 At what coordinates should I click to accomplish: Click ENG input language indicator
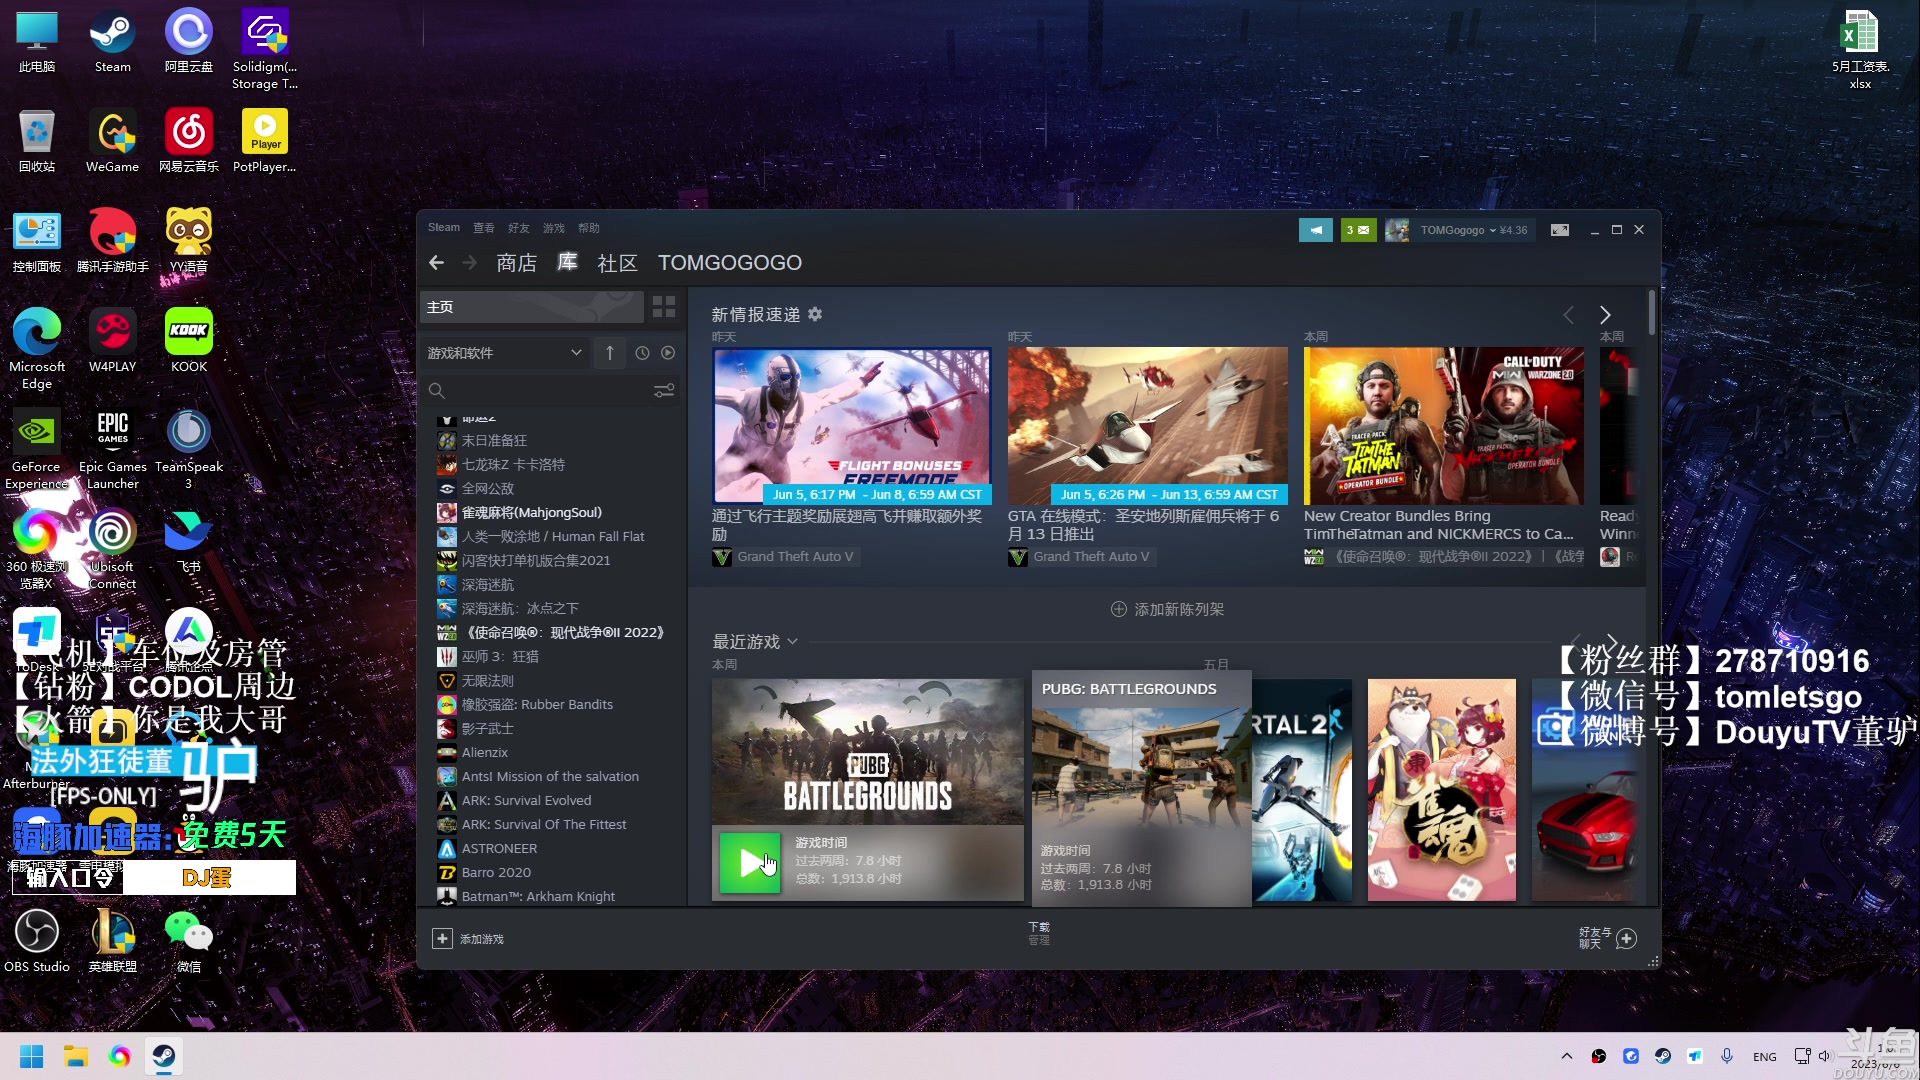pyautogui.click(x=1764, y=1057)
